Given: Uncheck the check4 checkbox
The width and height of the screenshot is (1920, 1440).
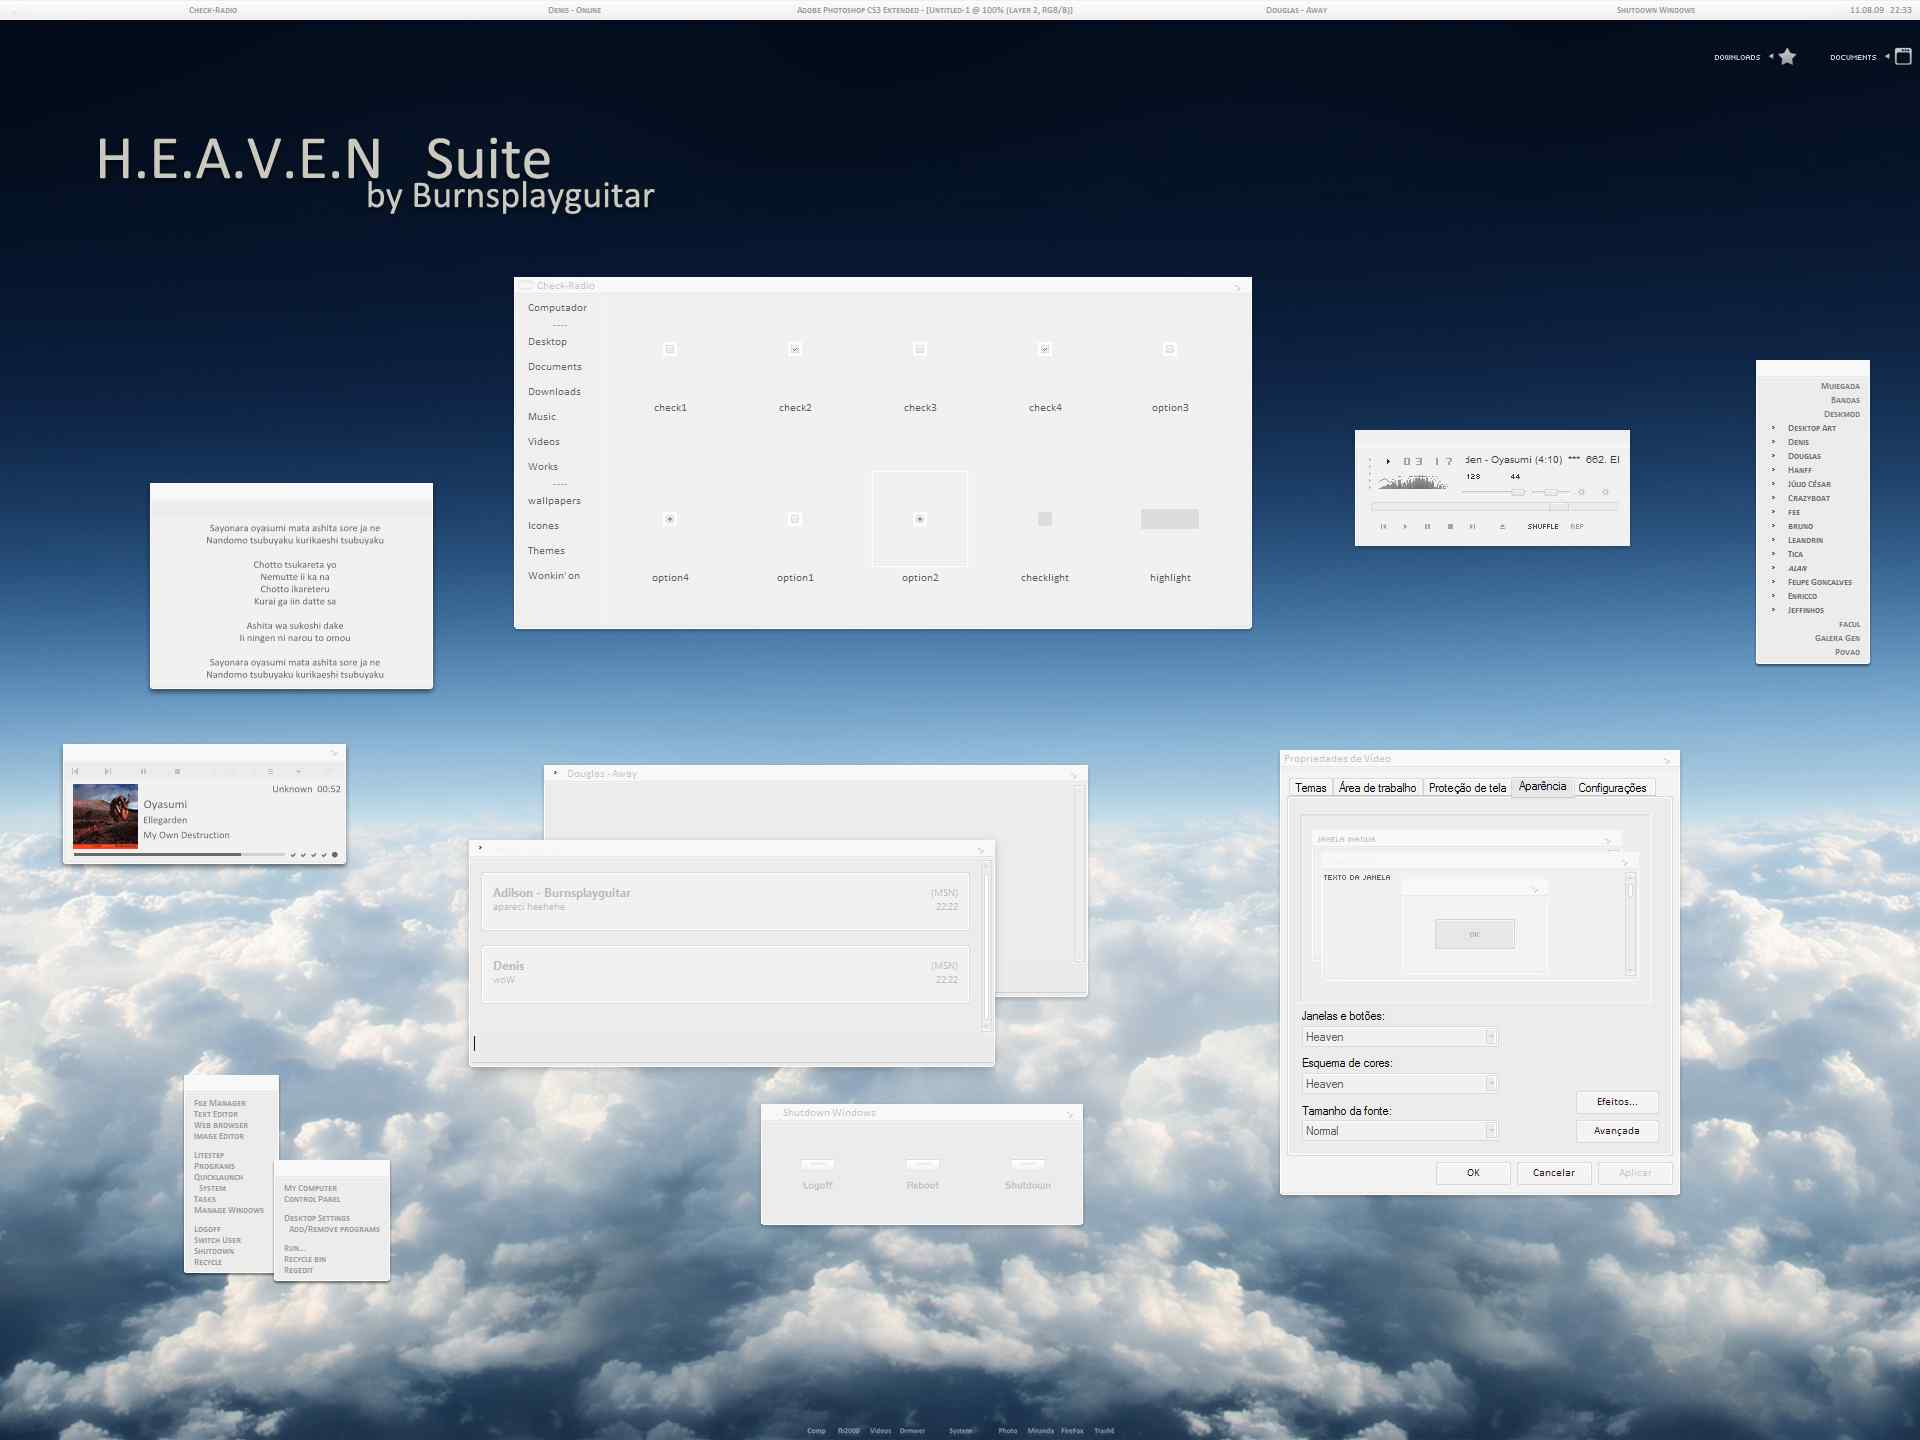Looking at the screenshot, I should click(x=1045, y=349).
